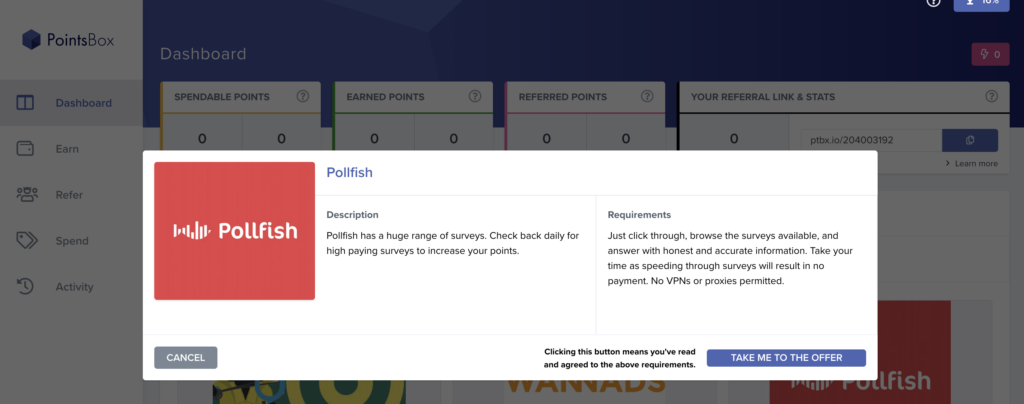The width and height of the screenshot is (1024, 404).
Task: Open the Dashboard sidebar icon
Action: 25,103
